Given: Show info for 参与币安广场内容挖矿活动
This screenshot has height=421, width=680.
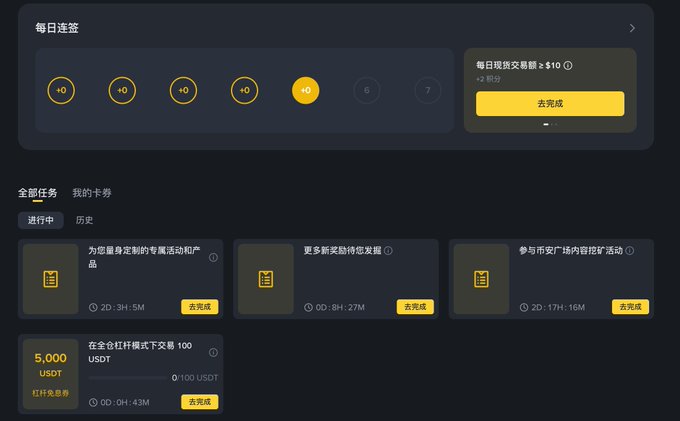Looking at the screenshot, I should pos(630,251).
